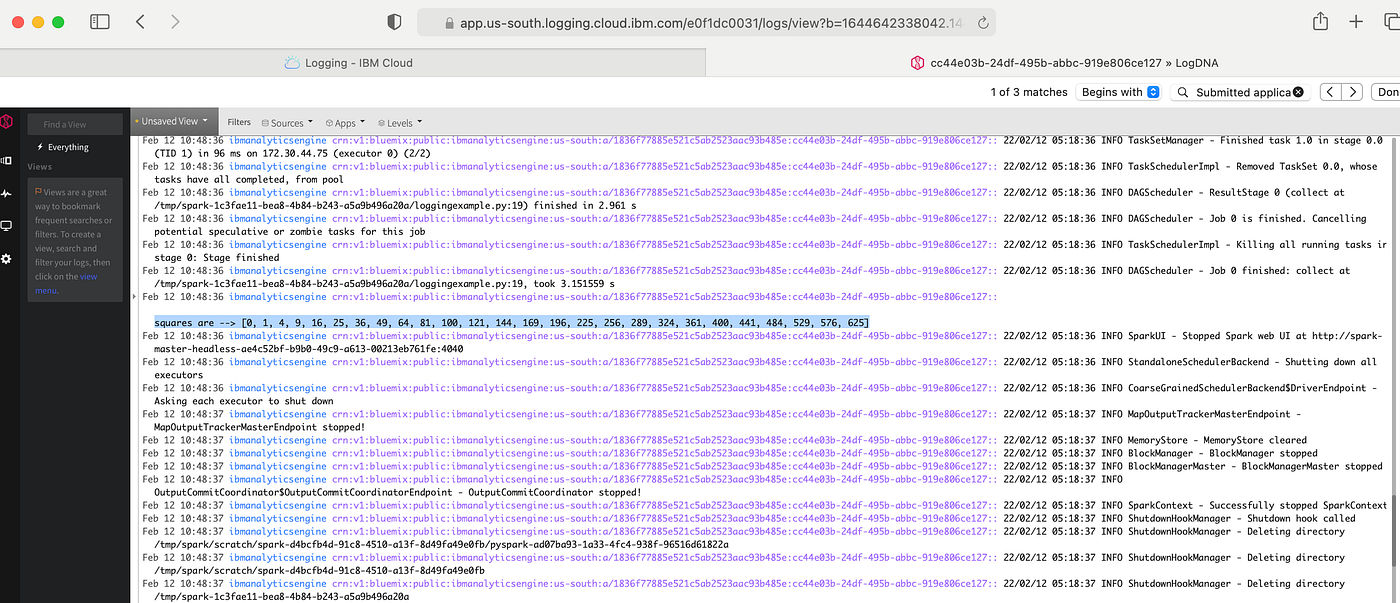Go forward with Safari's forward arrow
This screenshot has width=1400, height=603.
(x=175, y=21)
